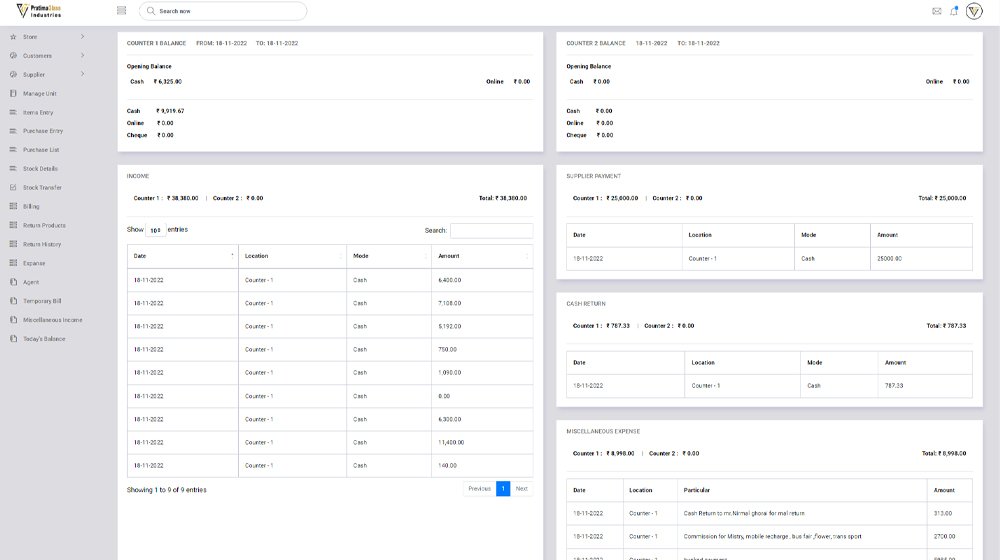This screenshot has width=1000, height=560.
Task: Open the user profile avatar
Action: (974, 11)
